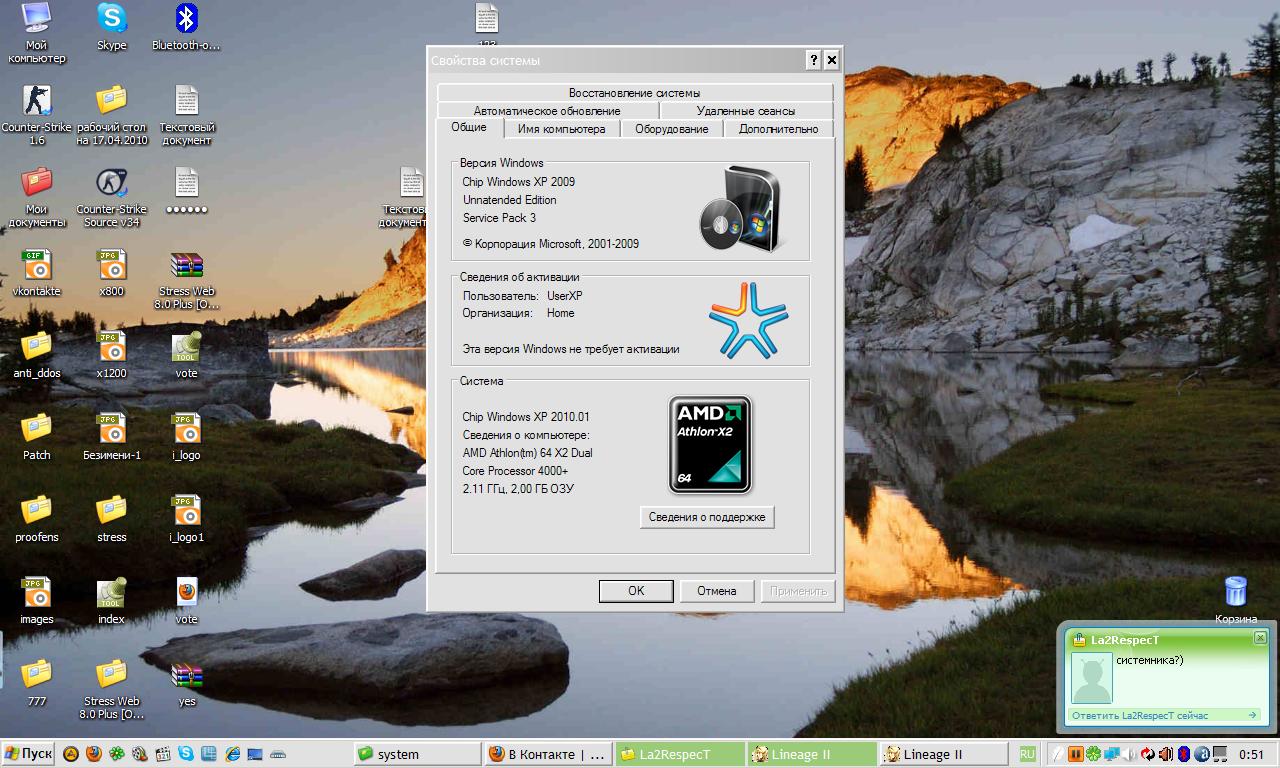Select the 777 folder
This screenshot has width=1280, height=768.
coord(37,683)
